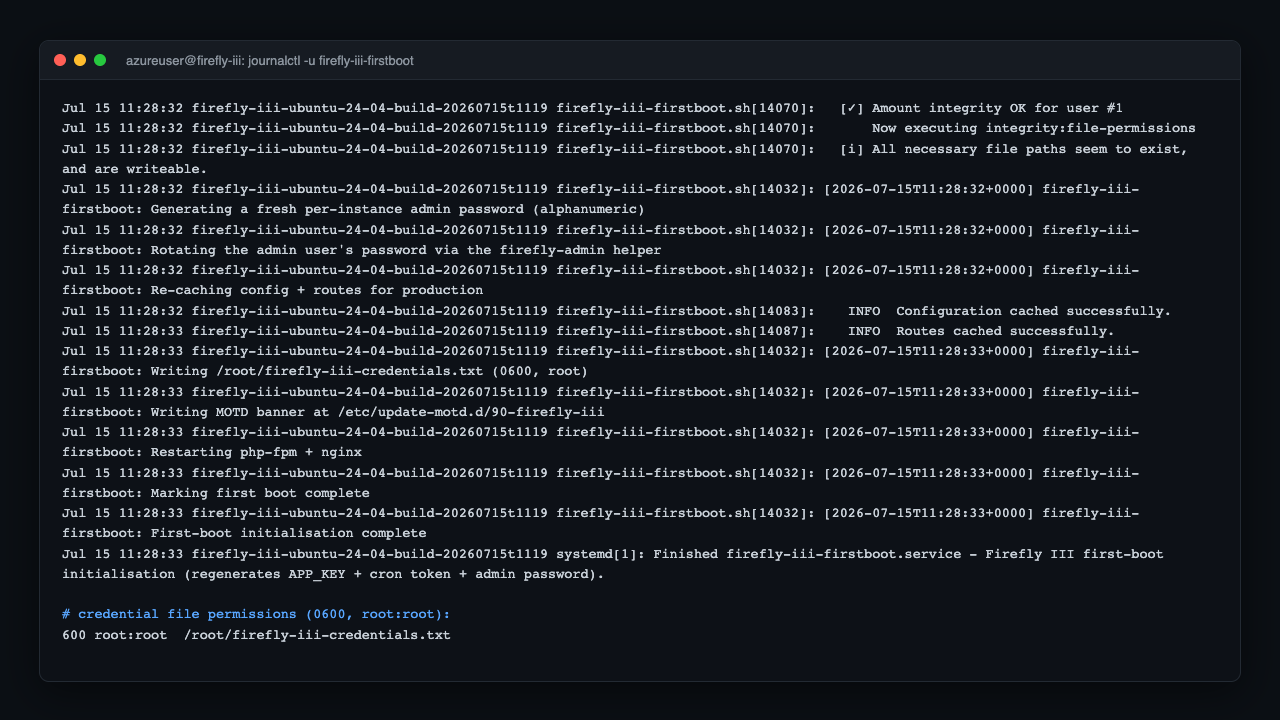Click the green maximize window button
Screen dimensions: 1280x720
click(x=100, y=60)
